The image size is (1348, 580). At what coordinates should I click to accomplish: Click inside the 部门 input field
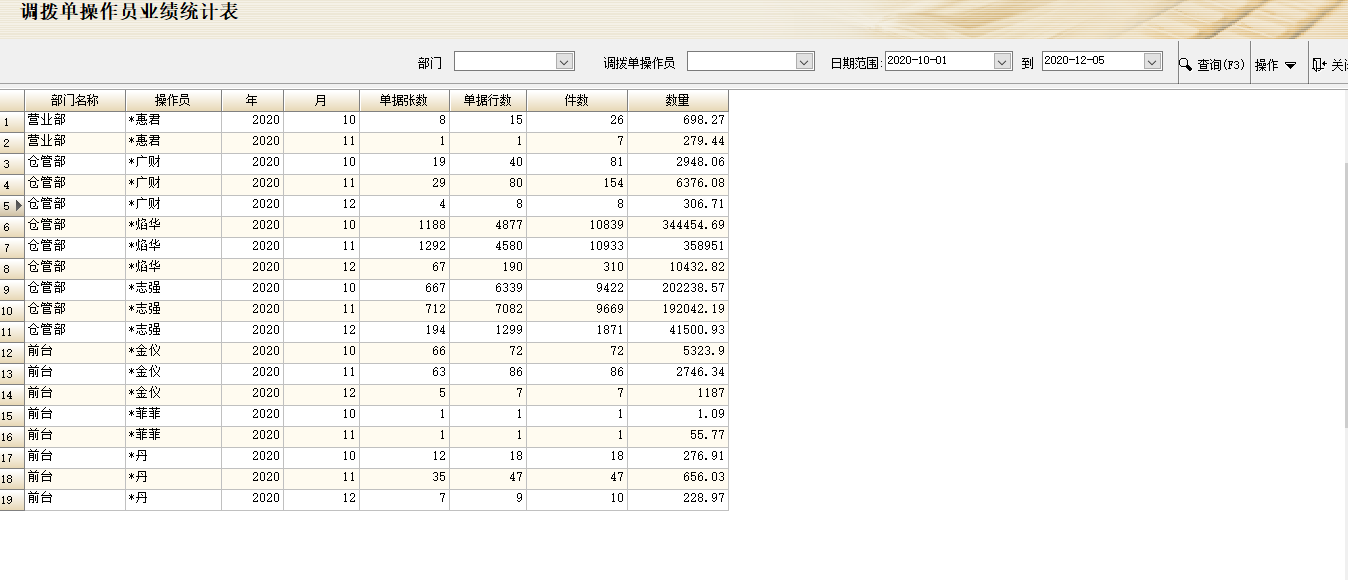point(505,62)
